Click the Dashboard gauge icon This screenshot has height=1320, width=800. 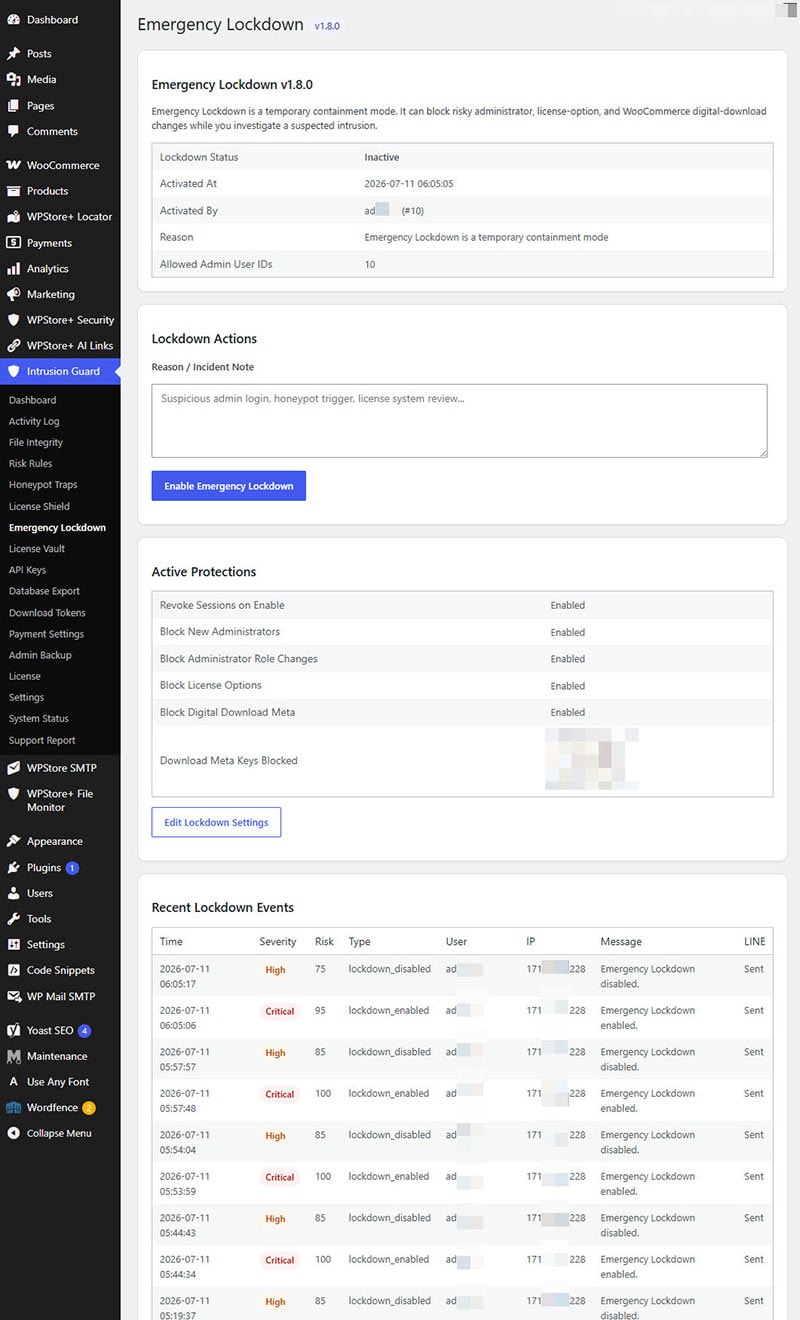[13, 20]
